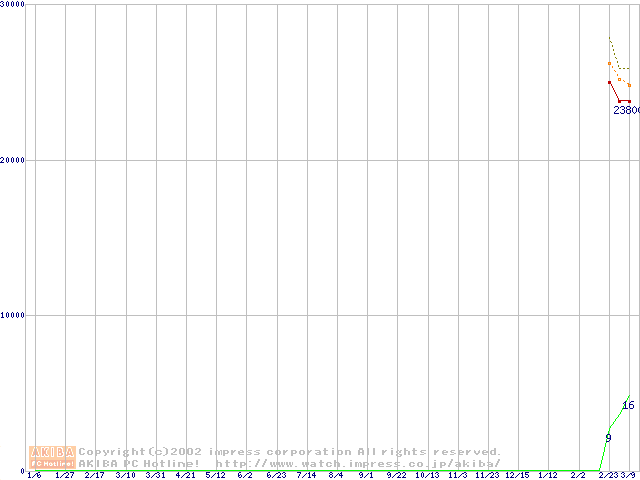Select the 12/15 date on x-axis

517,475
